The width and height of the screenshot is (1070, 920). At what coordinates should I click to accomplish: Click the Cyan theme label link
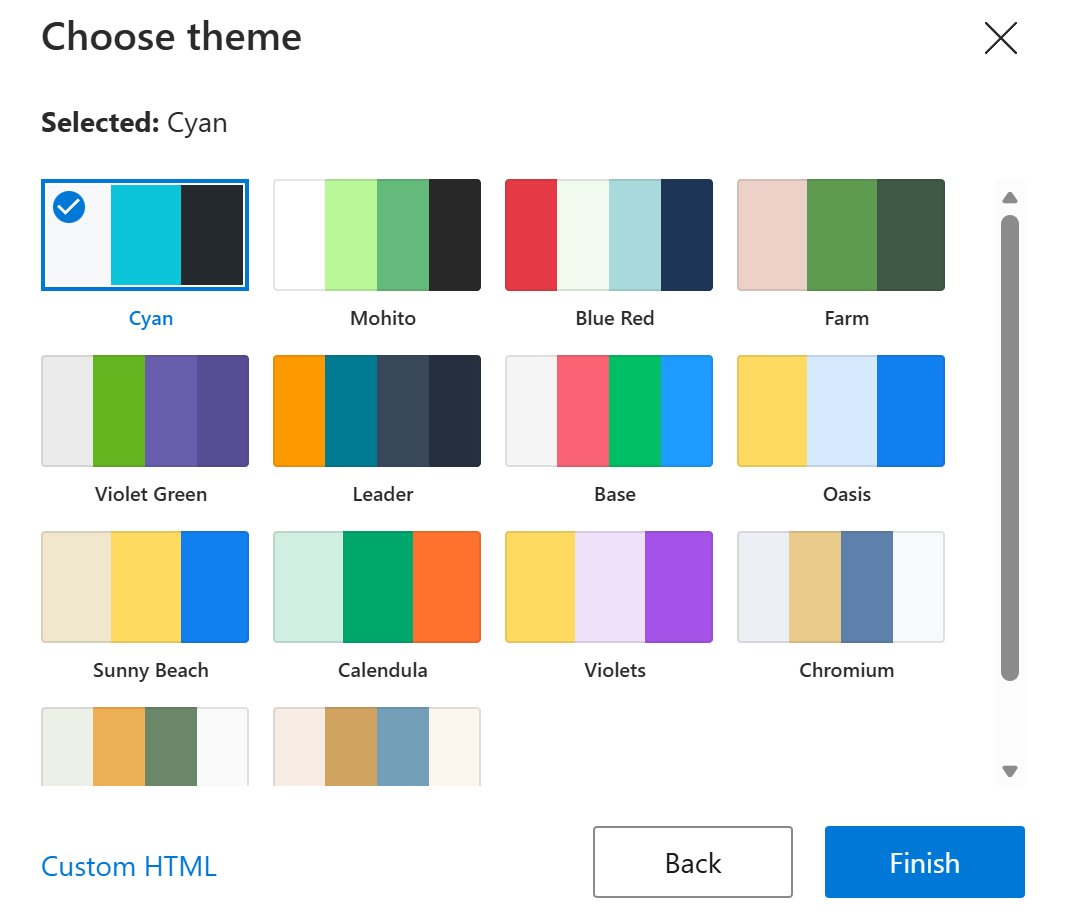click(x=150, y=318)
